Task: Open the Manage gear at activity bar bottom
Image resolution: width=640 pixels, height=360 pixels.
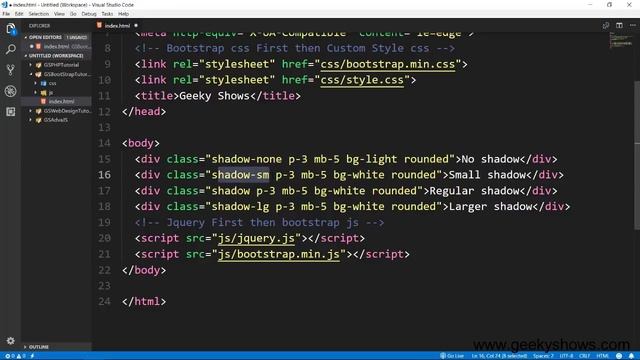Action: click(11, 340)
